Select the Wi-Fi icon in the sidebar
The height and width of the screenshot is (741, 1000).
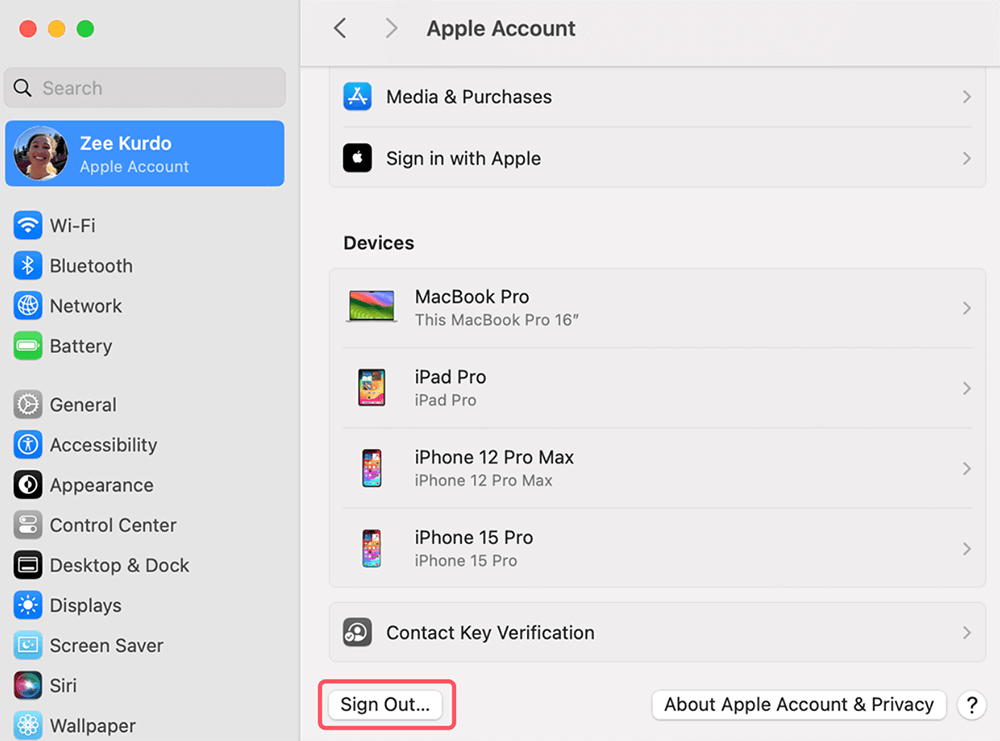click(x=27, y=225)
